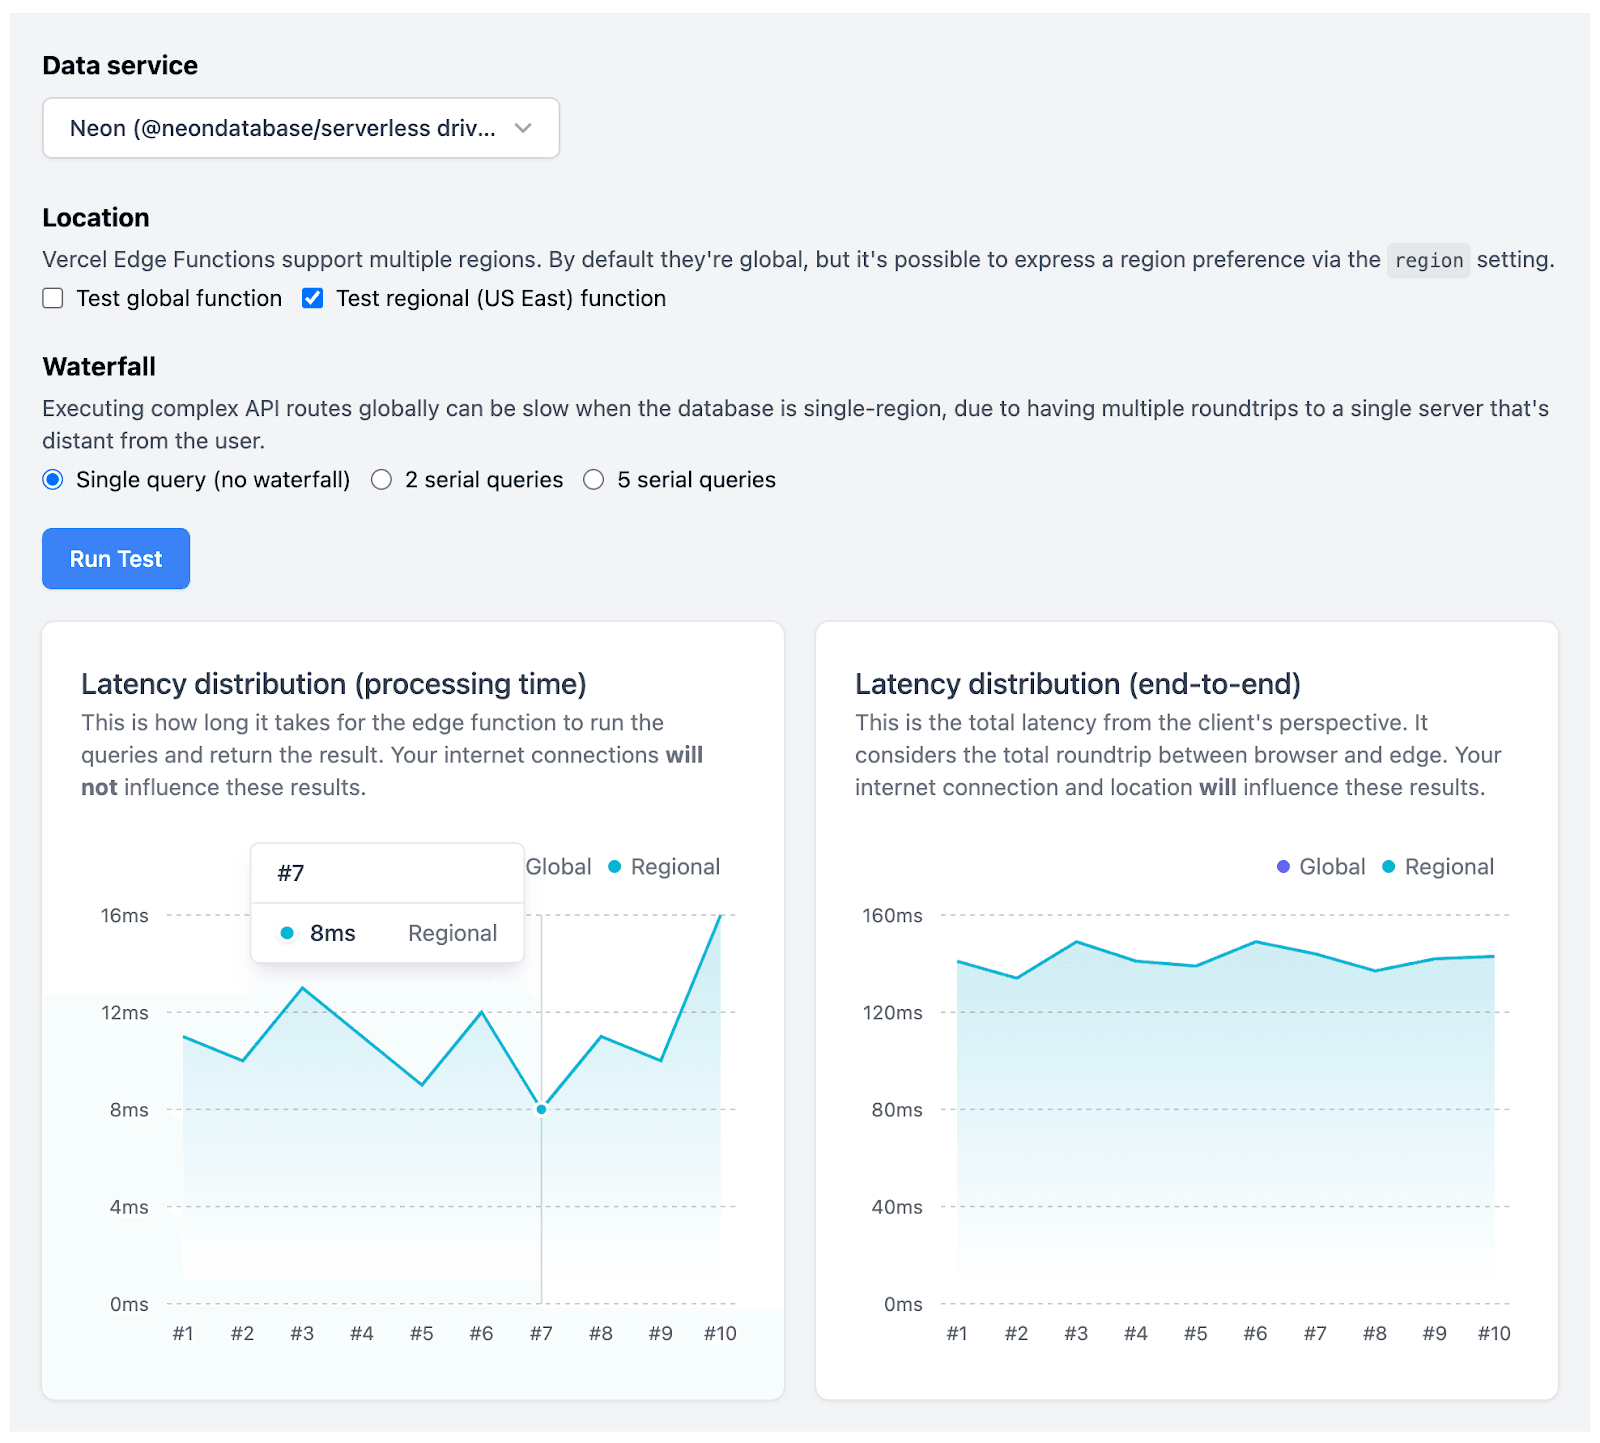Click #6 x-axis label in end-to-end chart
Image resolution: width=1600 pixels, height=1443 pixels.
[x=1255, y=1333]
